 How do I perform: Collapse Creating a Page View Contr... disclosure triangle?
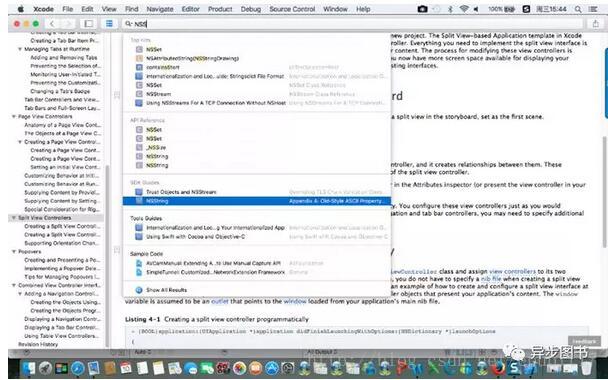[20, 142]
